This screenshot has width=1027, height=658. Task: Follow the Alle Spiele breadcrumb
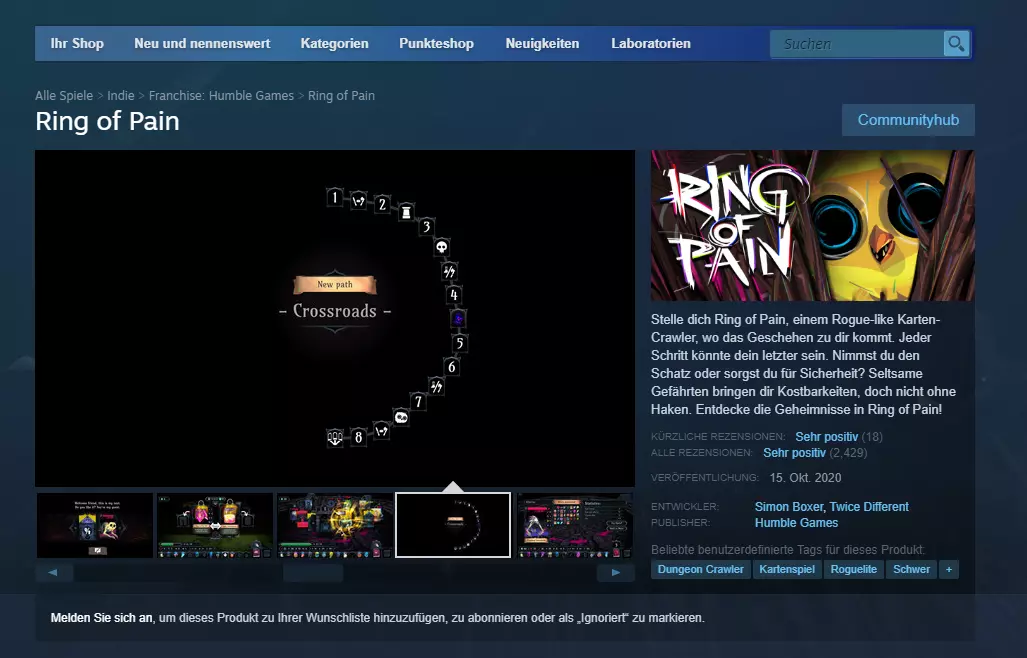coord(64,96)
